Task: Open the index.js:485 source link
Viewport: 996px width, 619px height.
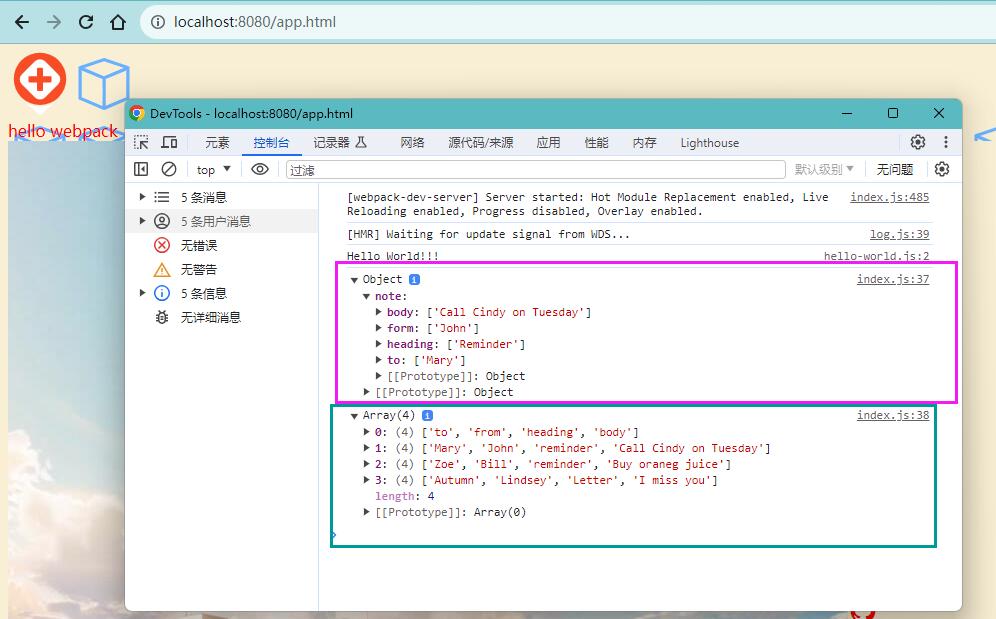Action: point(889,197)
